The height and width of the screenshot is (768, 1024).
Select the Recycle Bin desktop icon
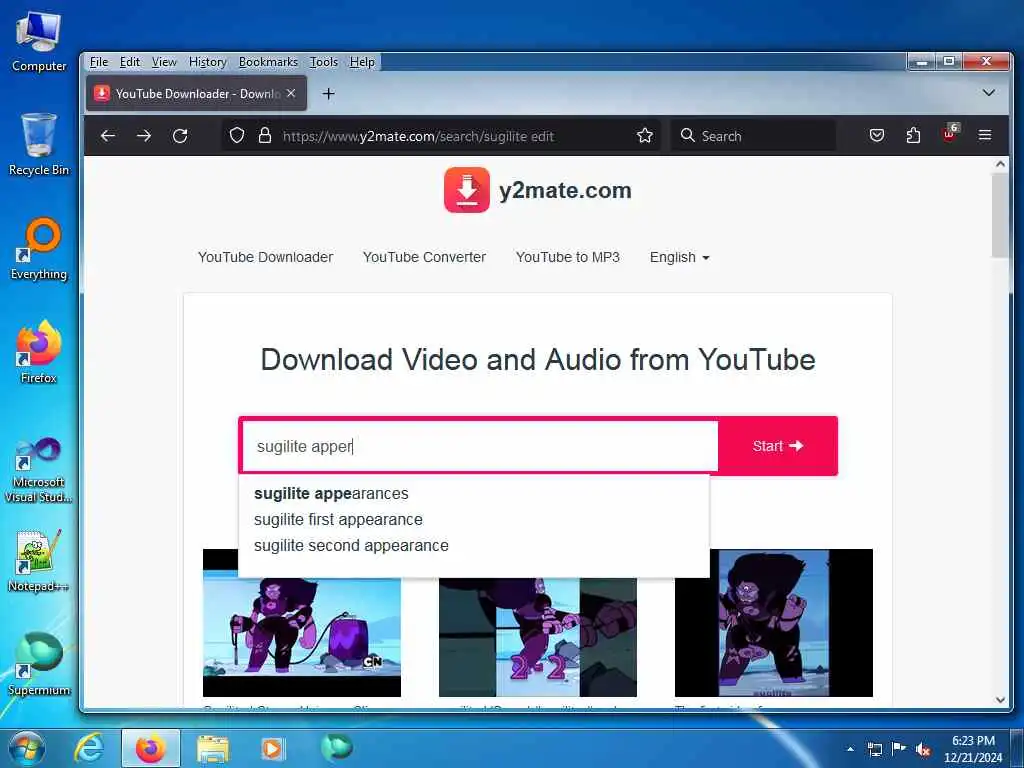pyautogui.click(x=39, y=145)
